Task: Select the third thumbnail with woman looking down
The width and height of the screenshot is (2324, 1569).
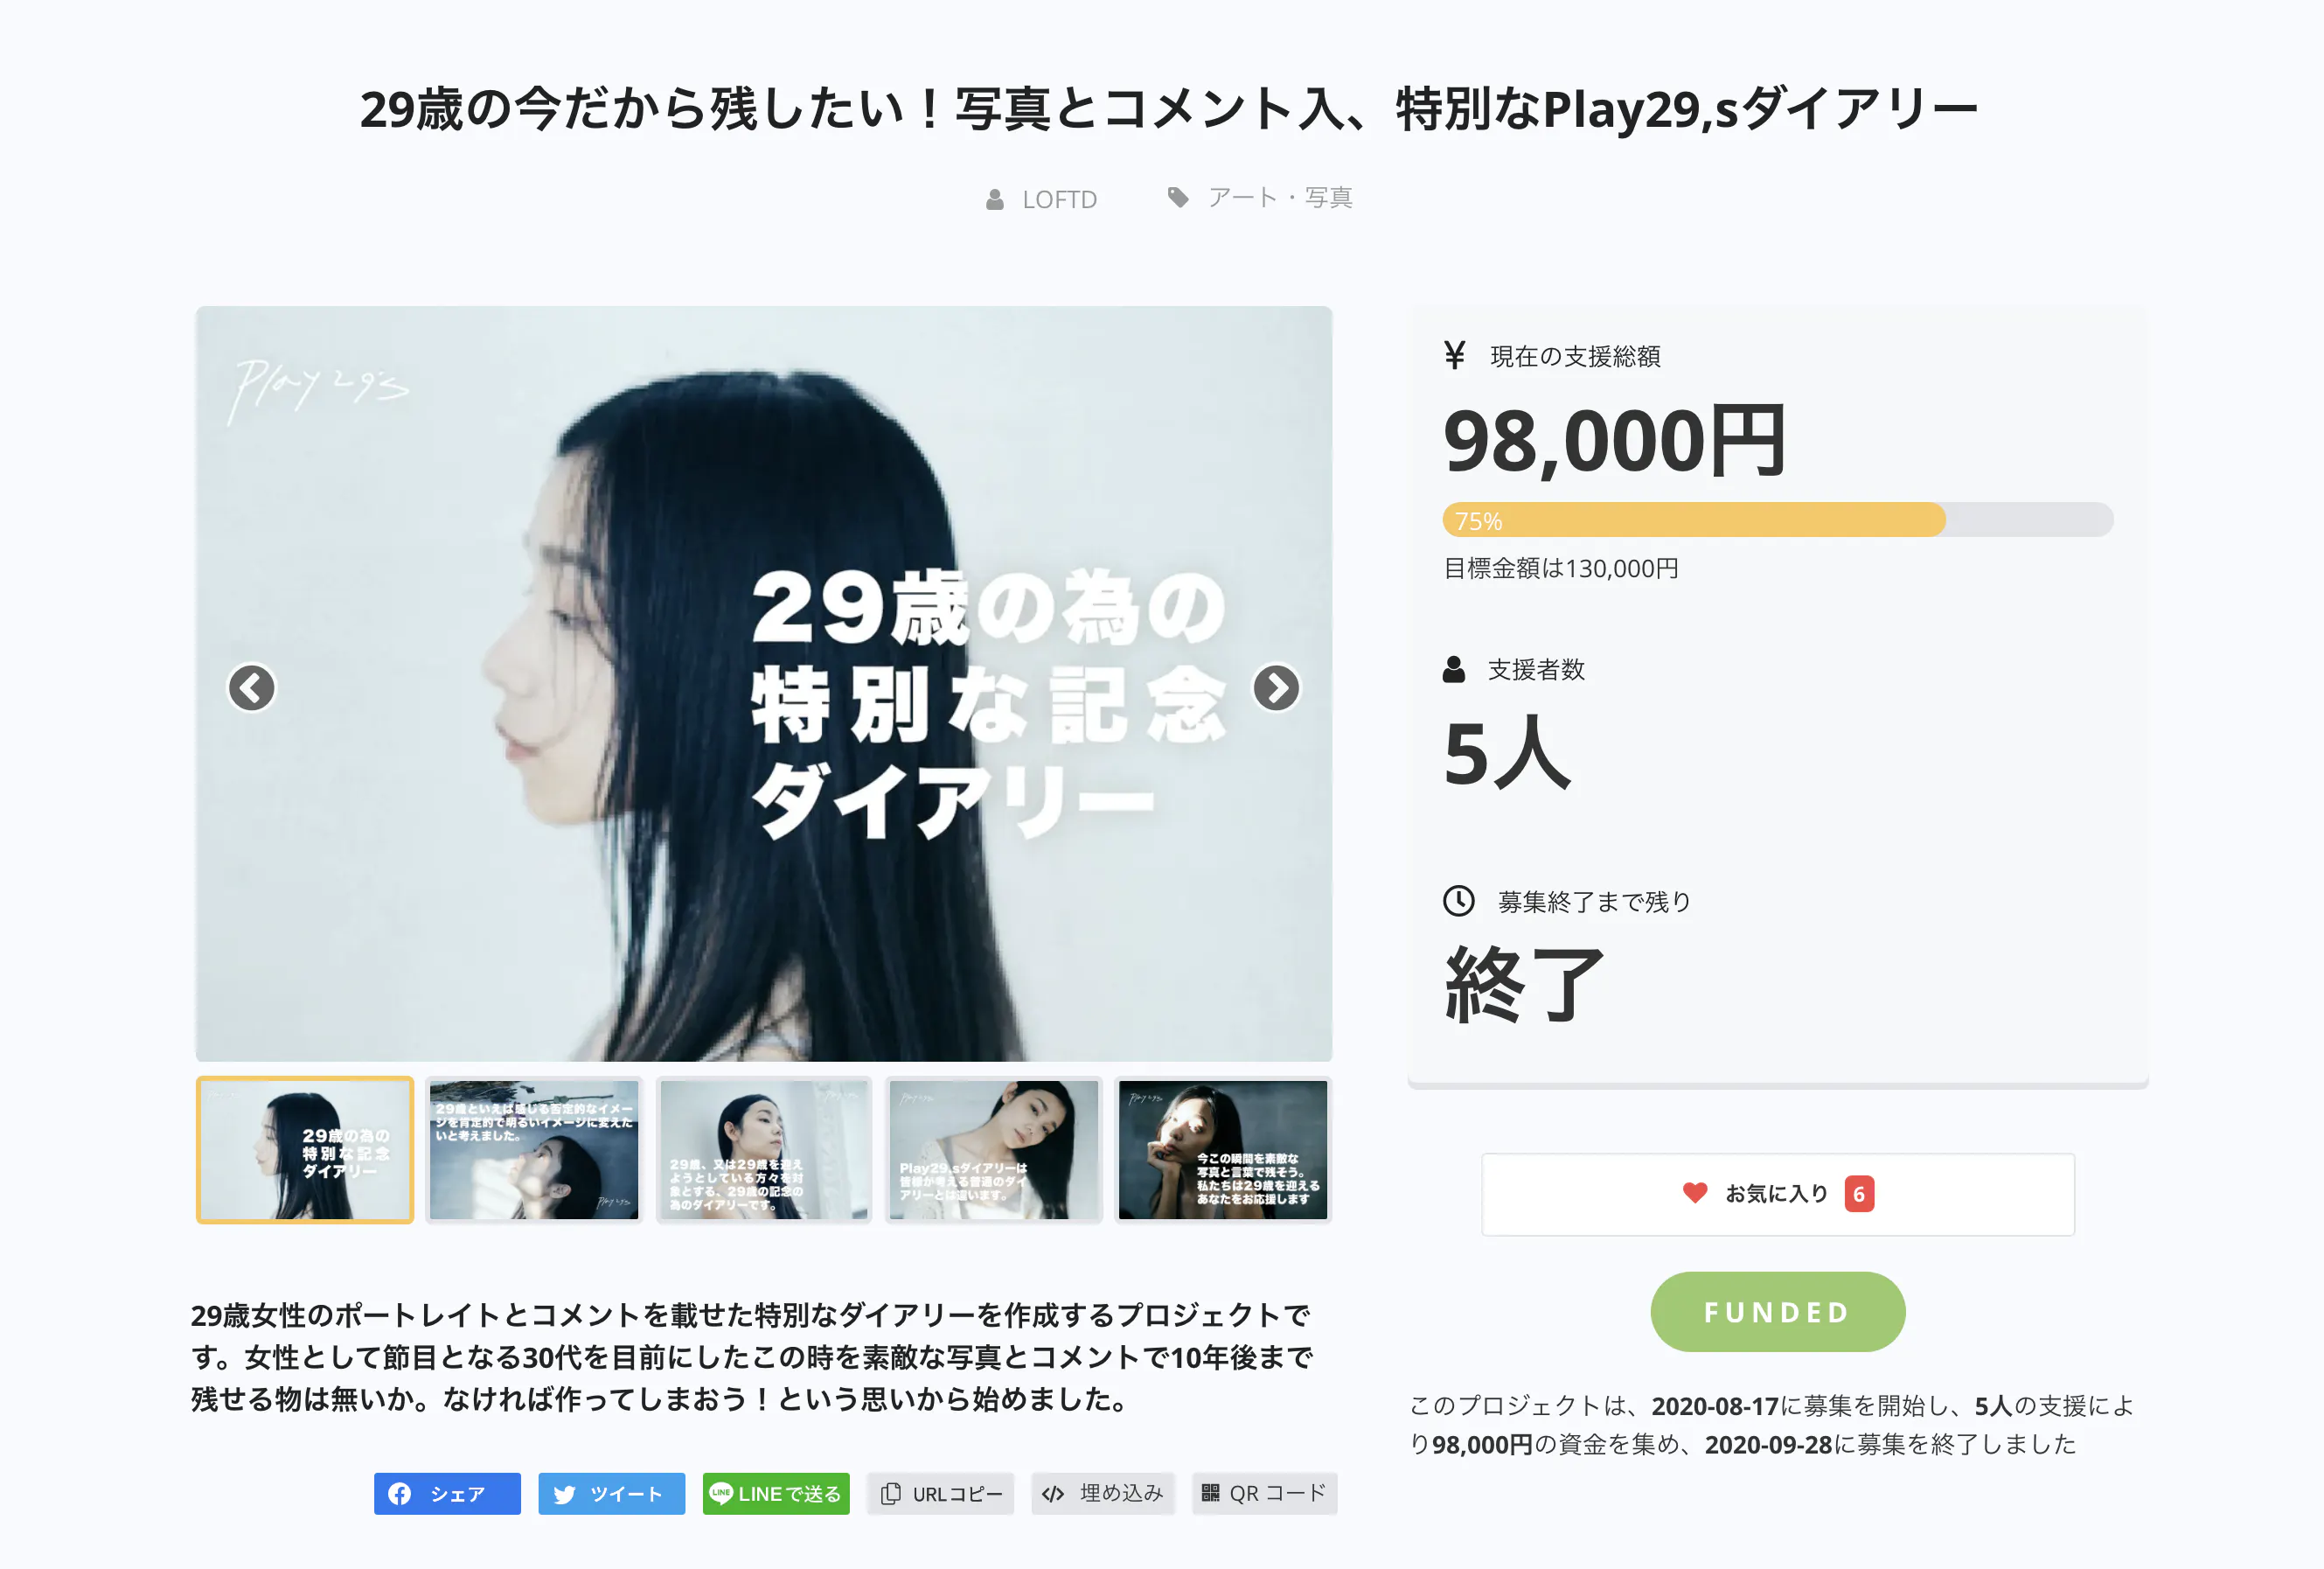Action: click(x=764, y=1150)
